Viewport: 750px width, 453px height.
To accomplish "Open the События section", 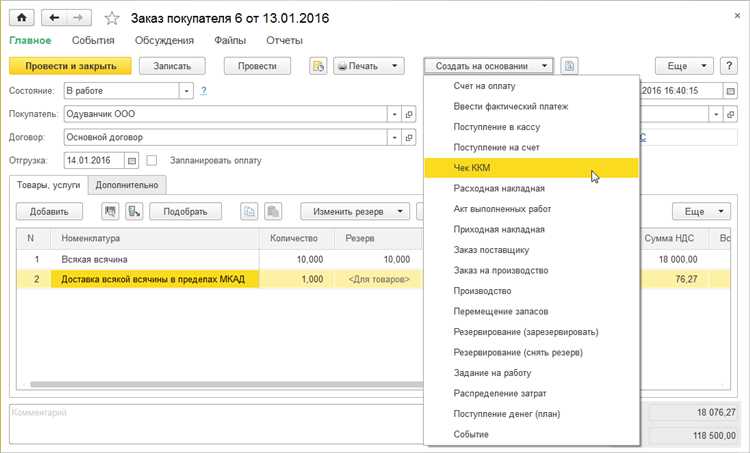I will [x=93, y=41].
